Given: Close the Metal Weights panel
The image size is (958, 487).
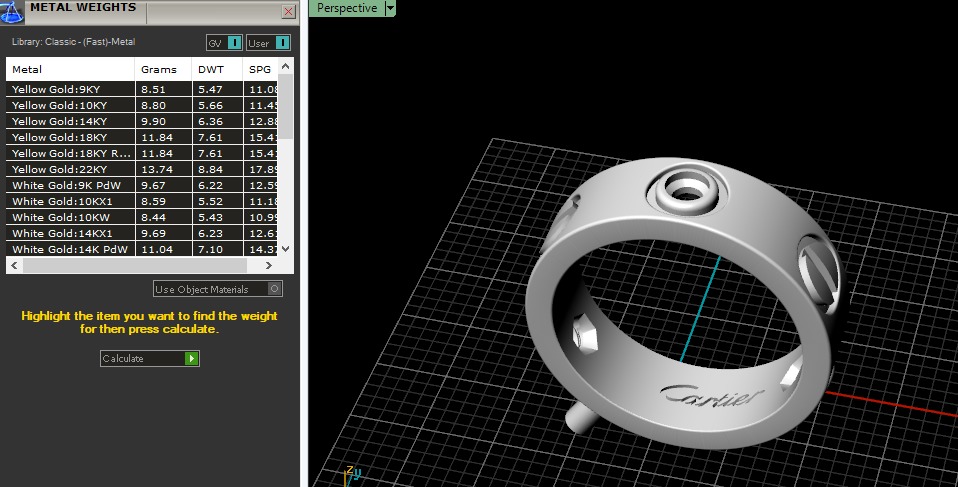Looking at the screenshot, I should [288, 11].
